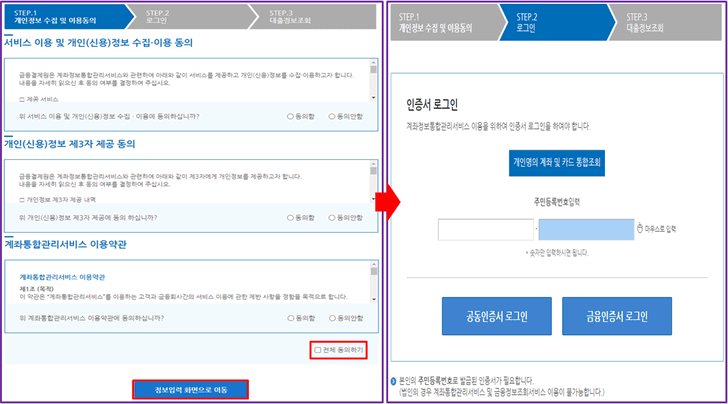Image resolution: width=728 pixels, height=404 pixels.
Task: Click 공동인증서 로그인 button
Action: click(497, 316)
